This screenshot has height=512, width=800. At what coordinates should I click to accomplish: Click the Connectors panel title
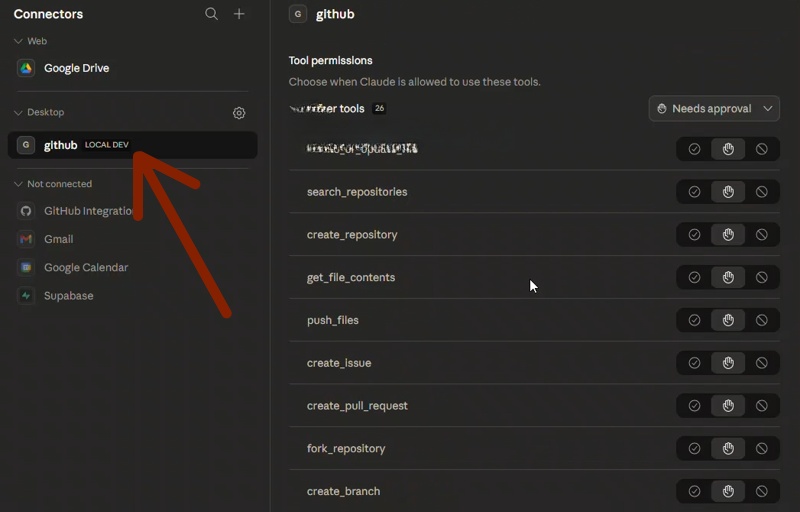coord(48,14)
